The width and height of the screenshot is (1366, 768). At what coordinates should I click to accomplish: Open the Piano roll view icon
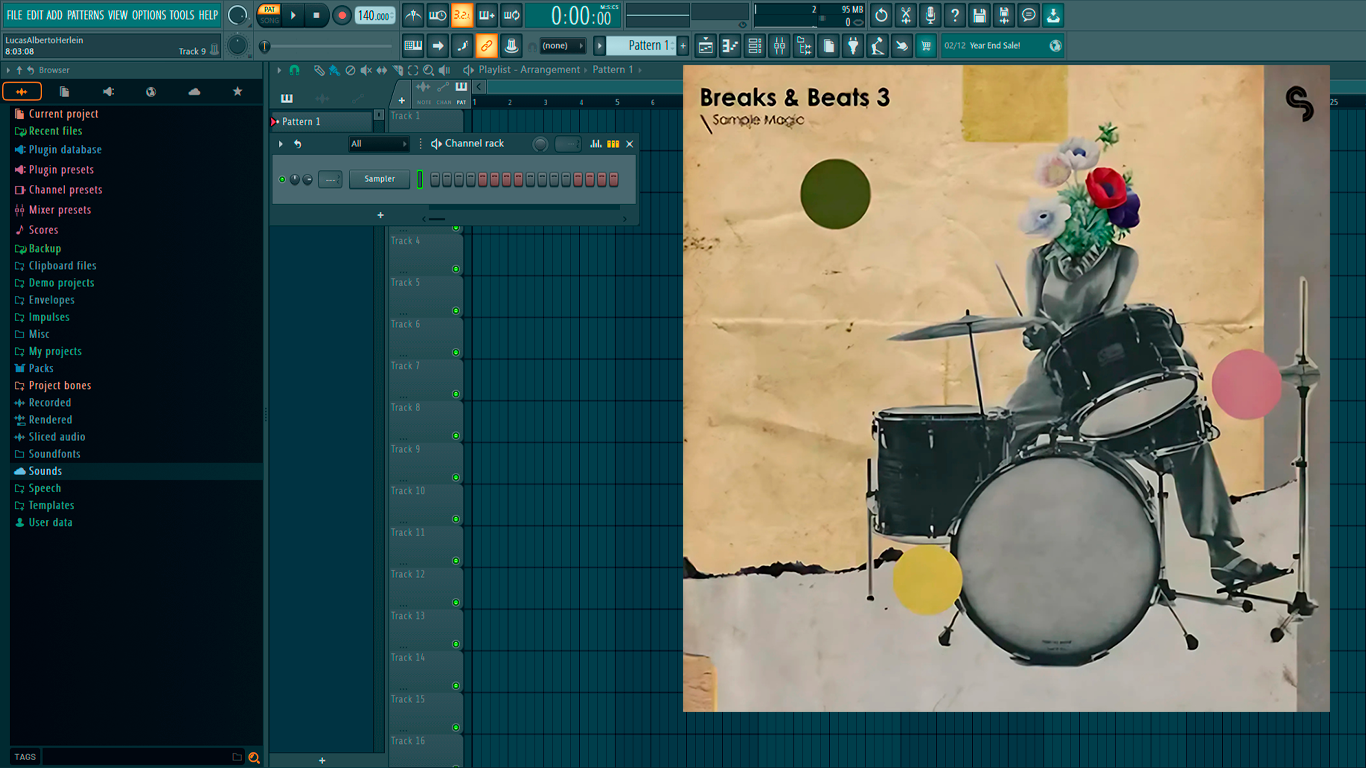[730, 45]
